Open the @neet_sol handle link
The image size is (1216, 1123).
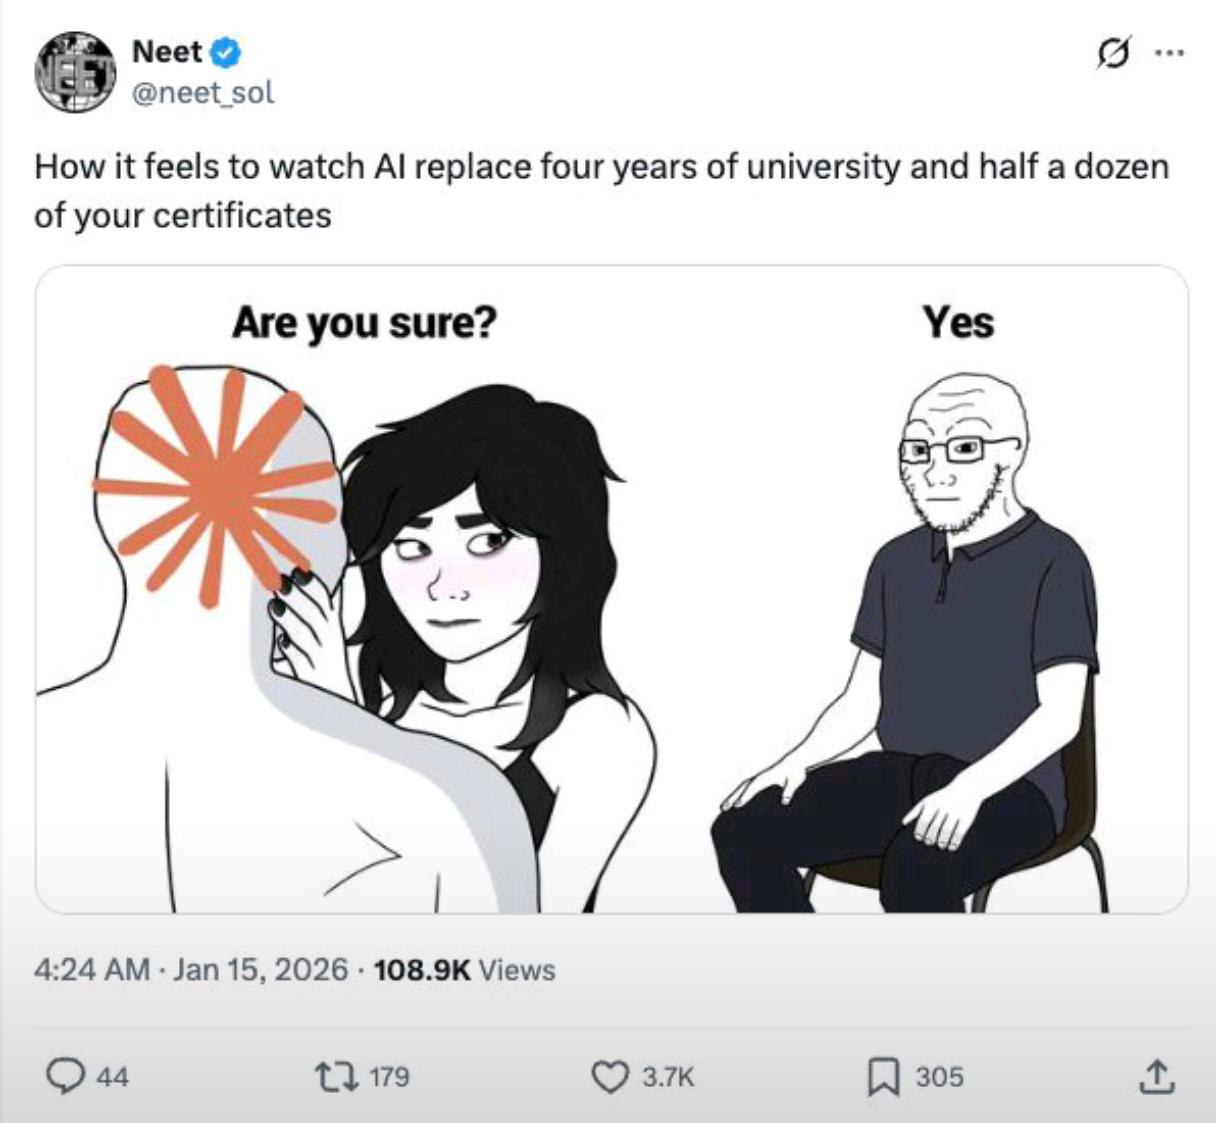(x=203, y=93)
